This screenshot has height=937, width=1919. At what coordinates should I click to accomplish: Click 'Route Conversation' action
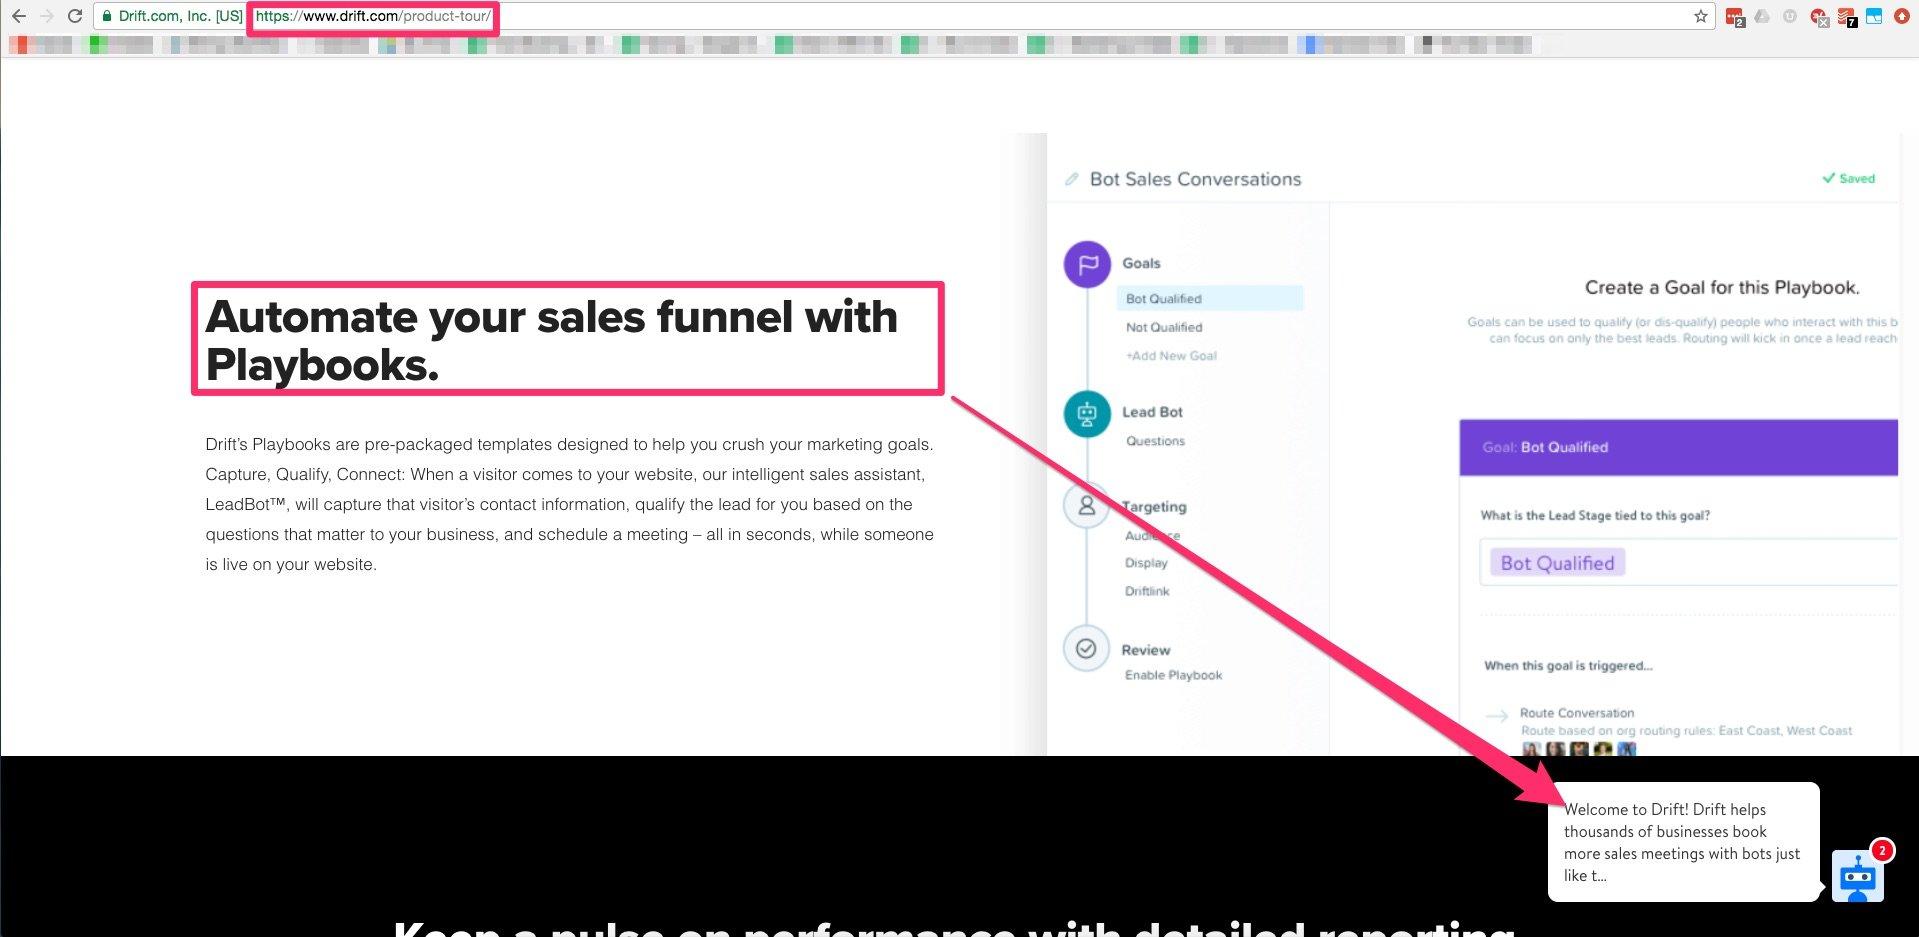[x=1577, y=713]
